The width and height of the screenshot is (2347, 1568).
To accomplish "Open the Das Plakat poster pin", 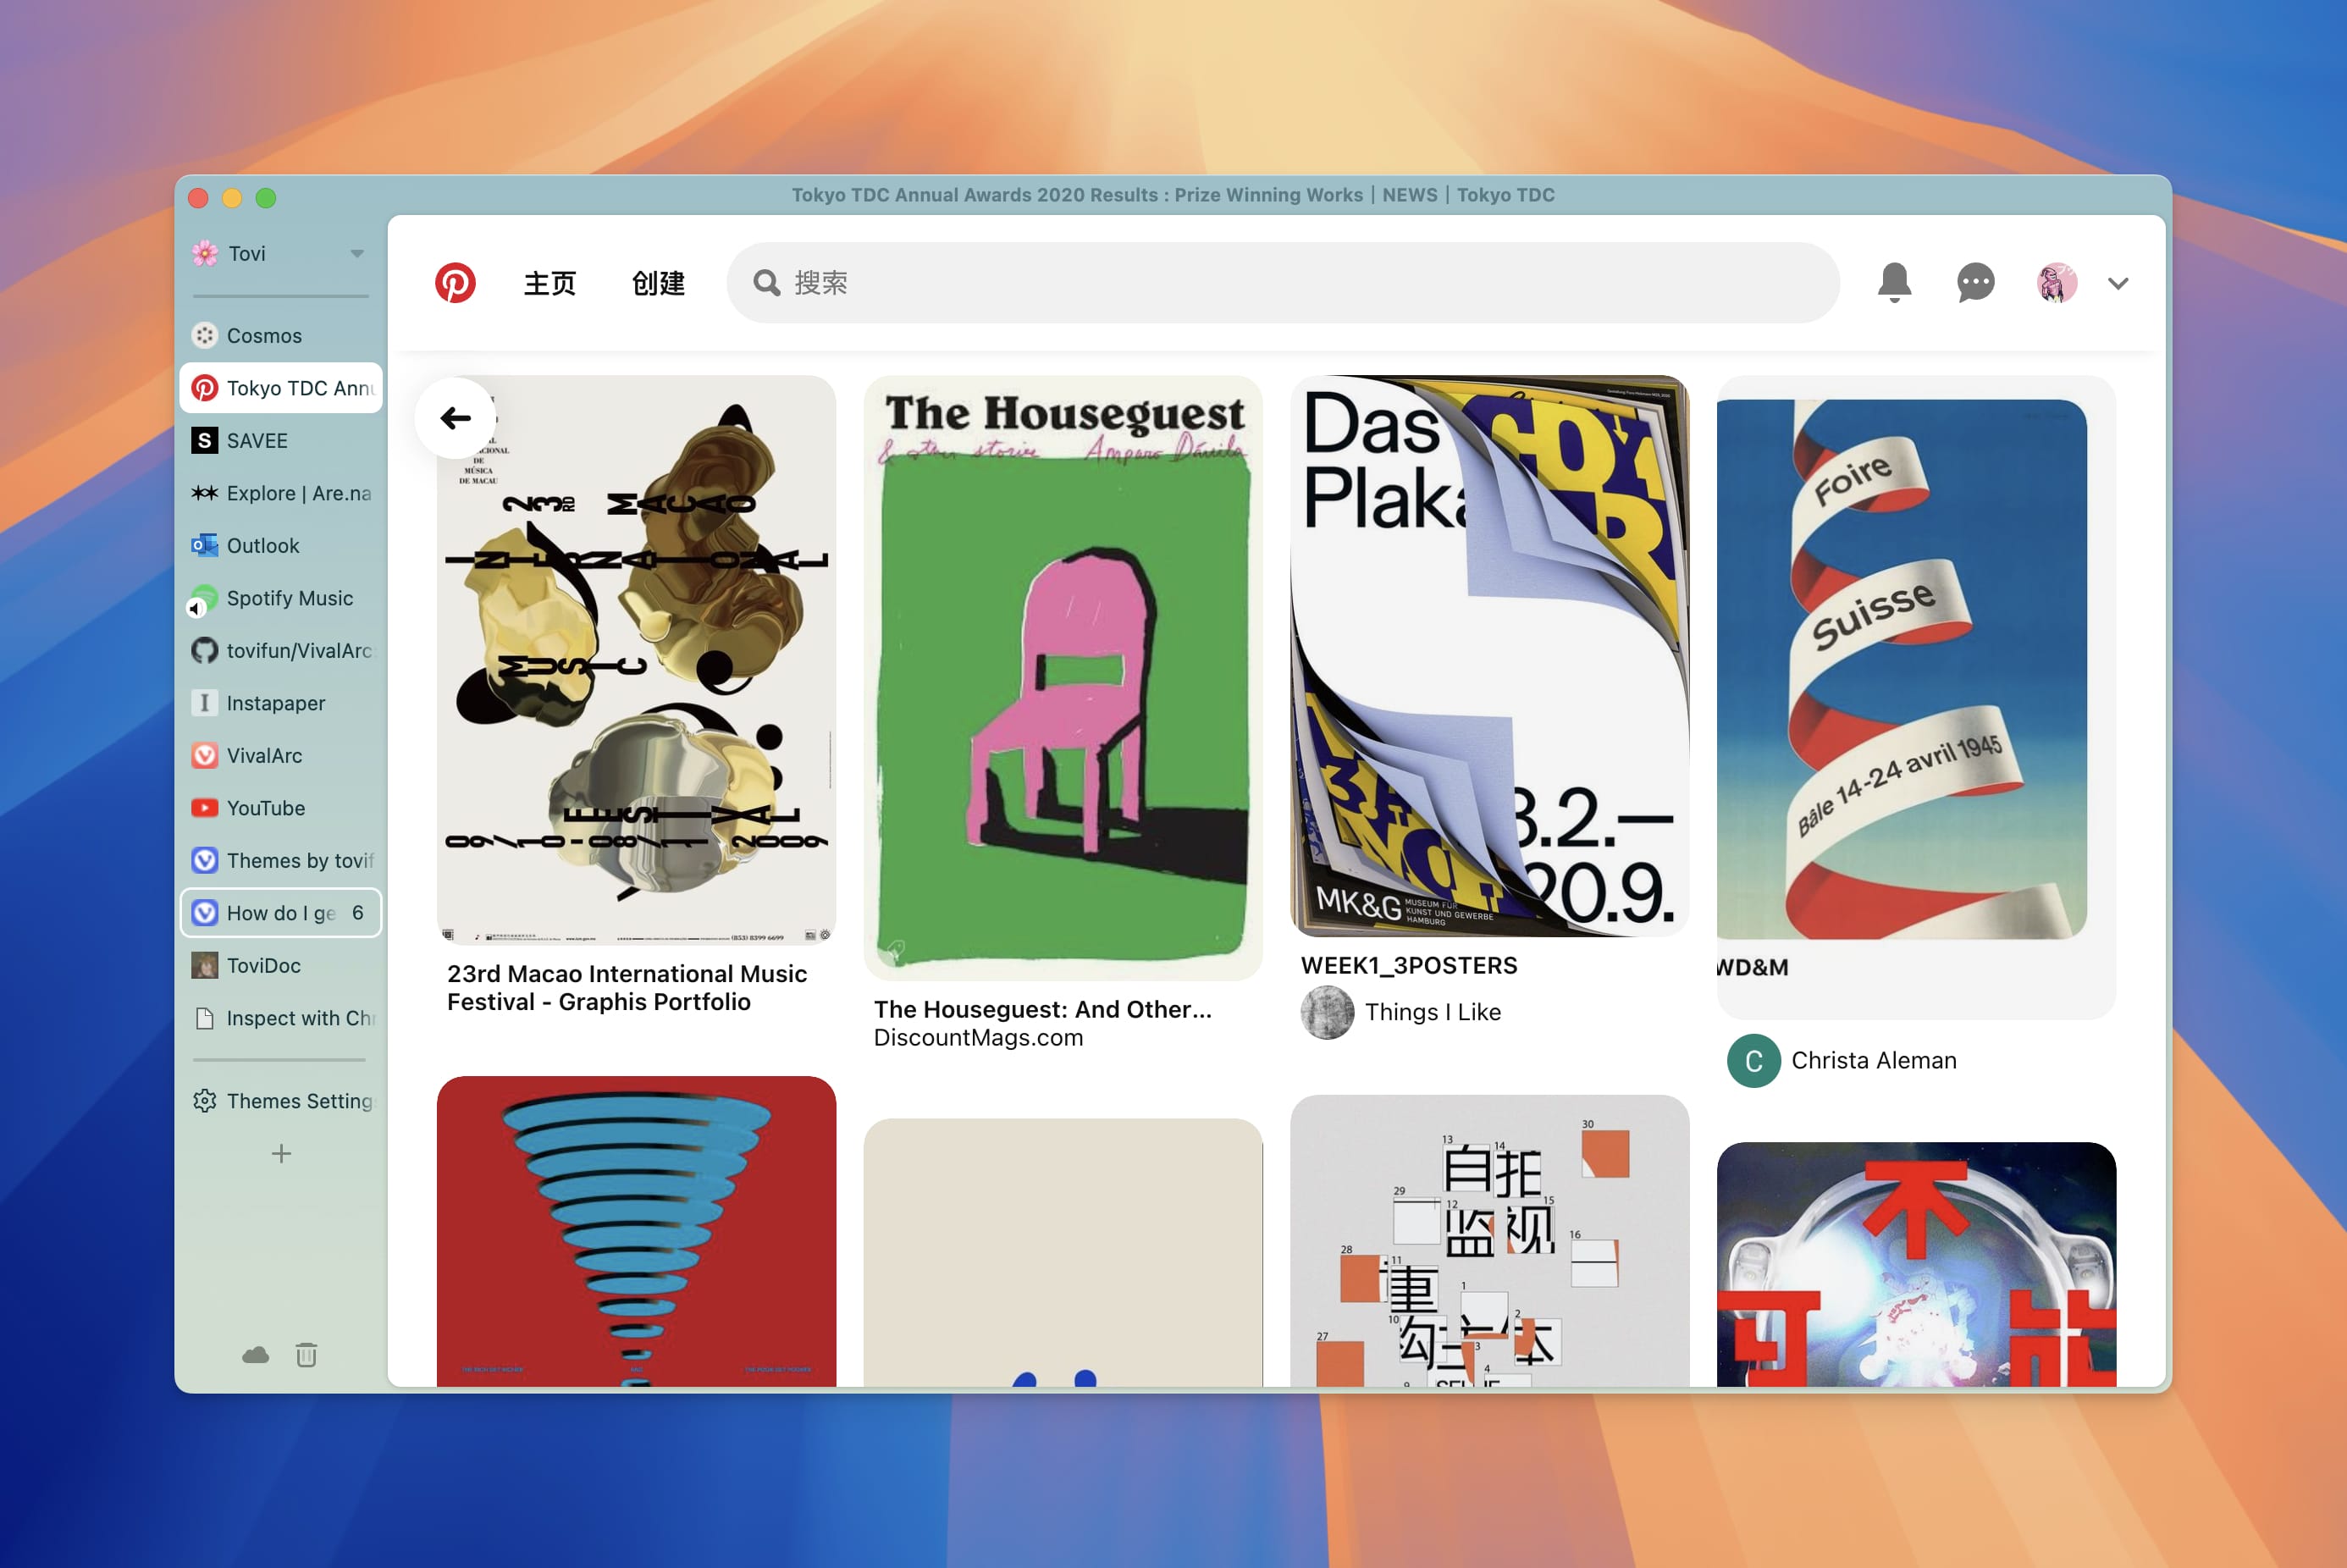I will [x=1490, y=656].
